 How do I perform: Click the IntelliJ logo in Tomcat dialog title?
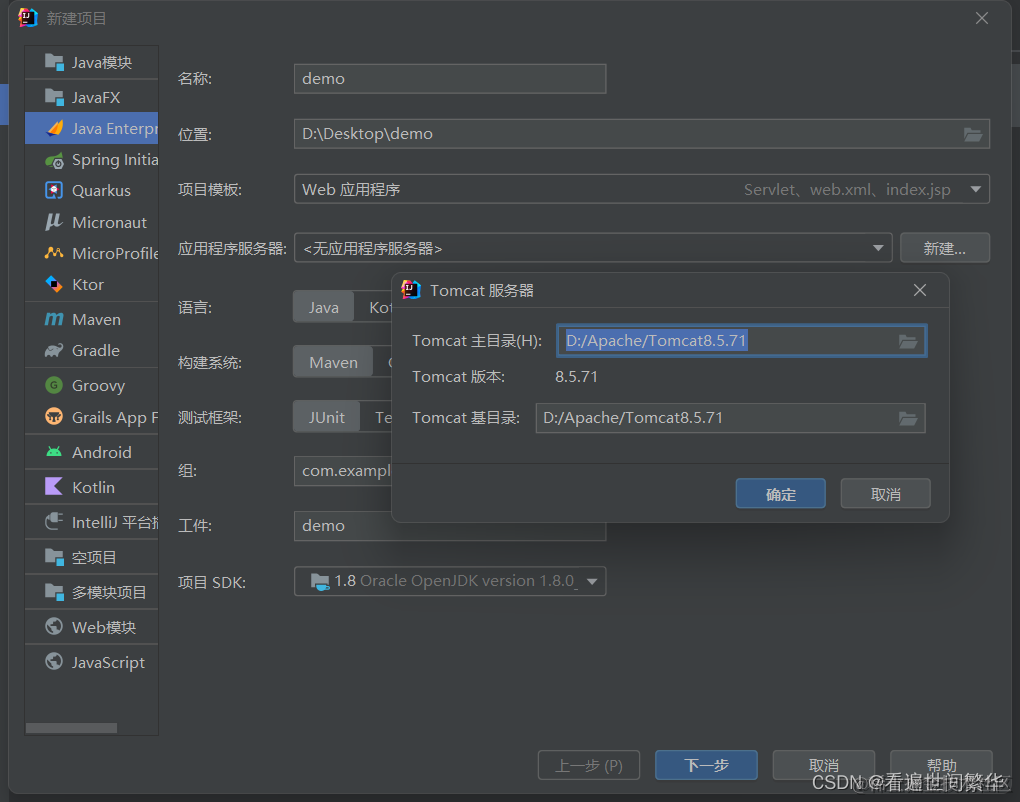tap(410, 289)
